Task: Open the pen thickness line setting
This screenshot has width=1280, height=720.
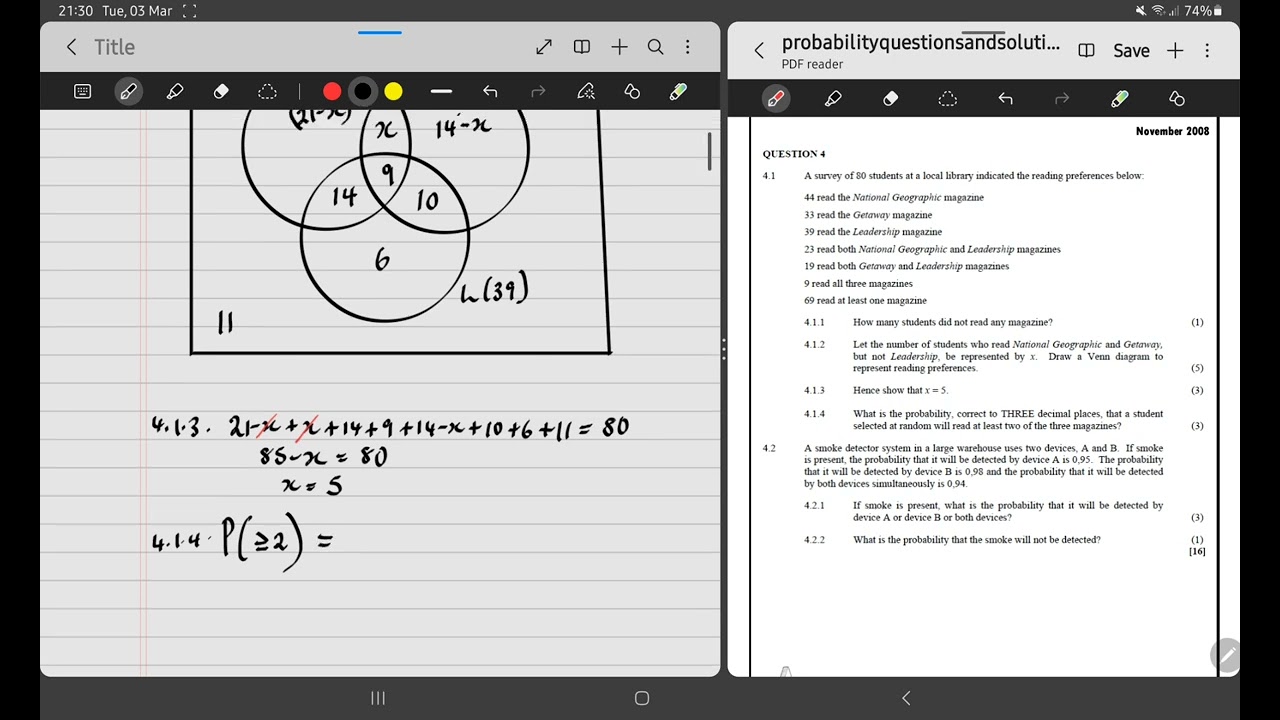Action: tap(441, 92)
